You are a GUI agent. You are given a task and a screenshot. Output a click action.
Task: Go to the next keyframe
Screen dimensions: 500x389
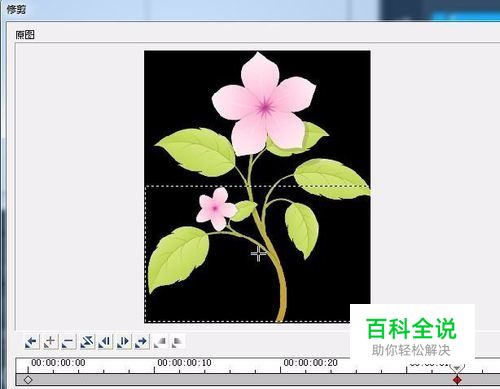(142, 342)
